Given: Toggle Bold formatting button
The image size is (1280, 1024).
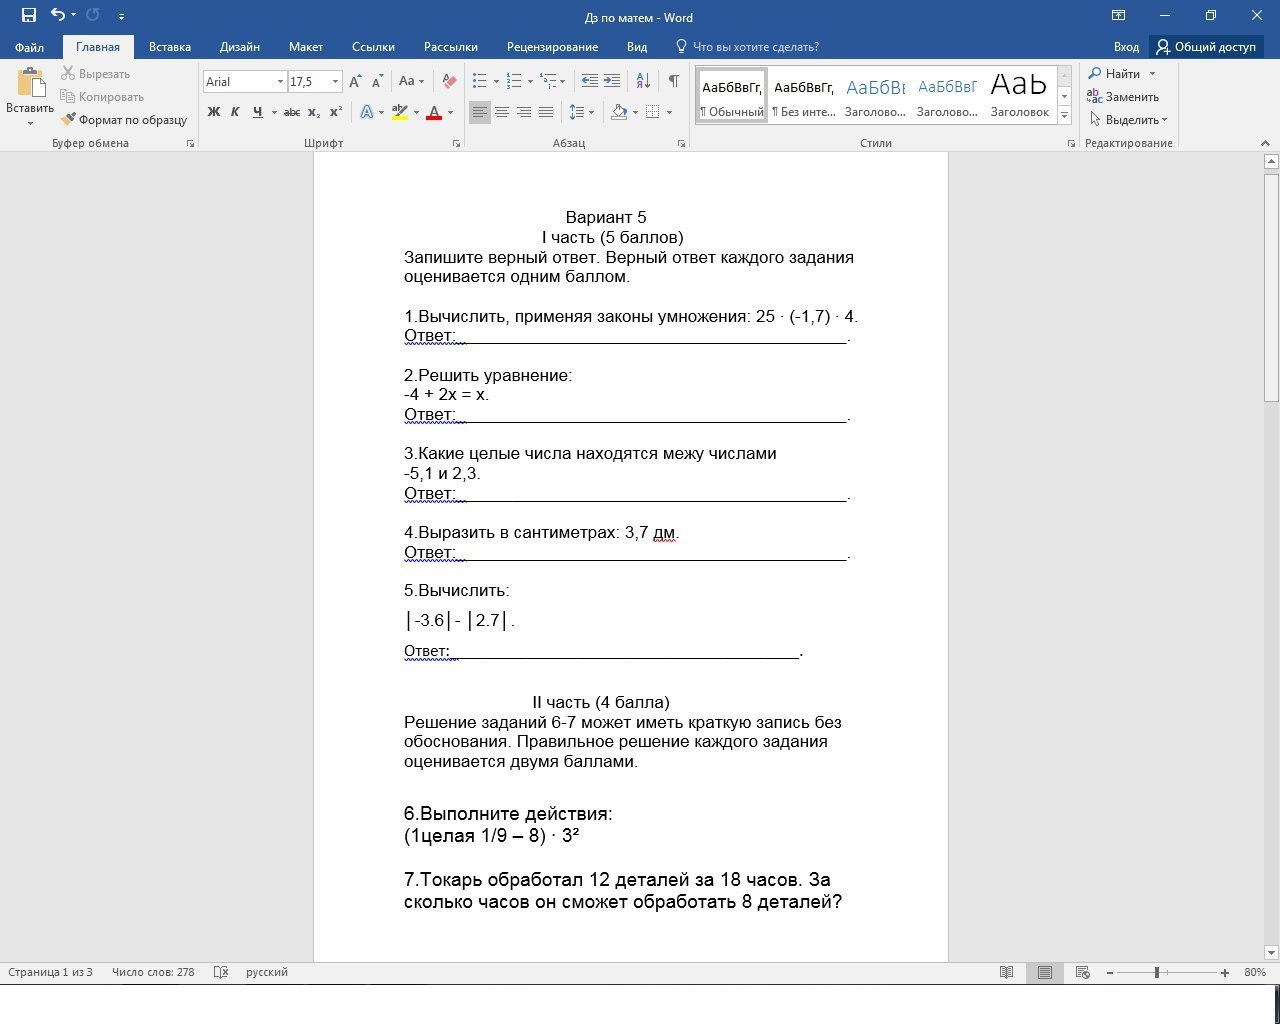Looking at the screenshot, I should pos(213,112).
